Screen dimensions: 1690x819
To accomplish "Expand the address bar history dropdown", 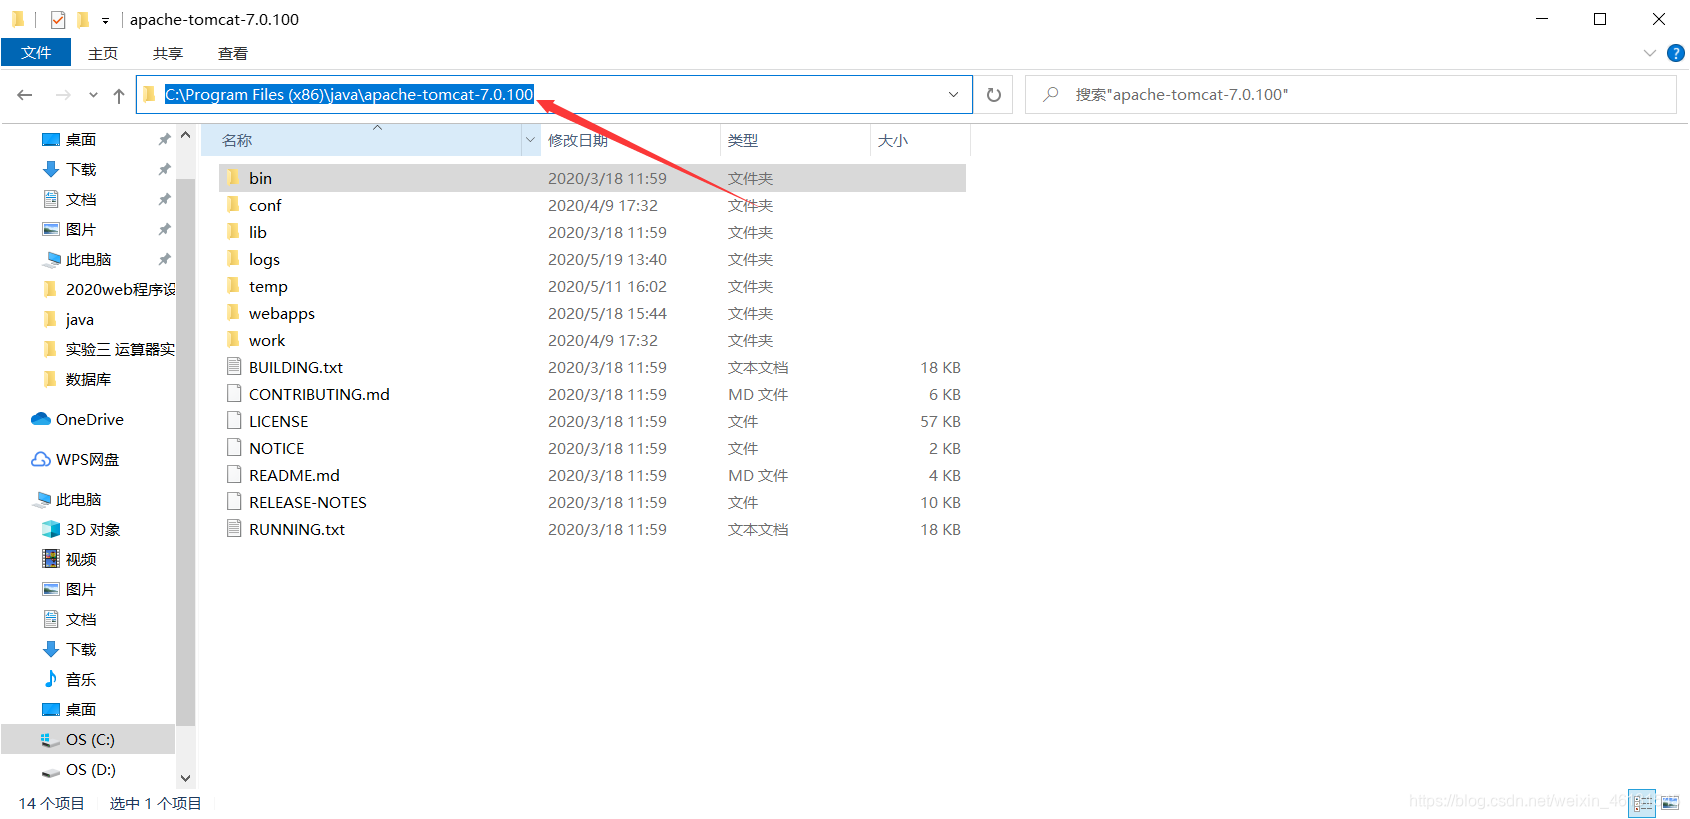I will coord(954,95).
